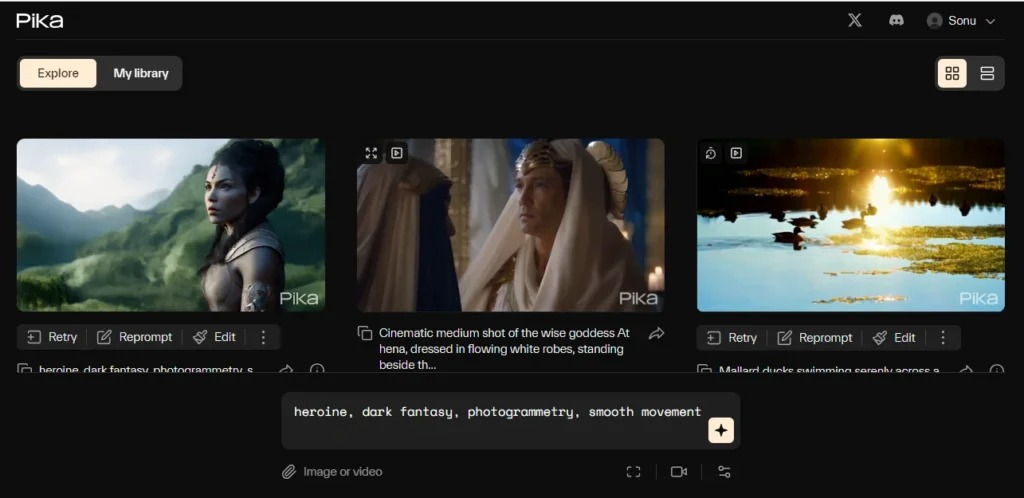This screenshot has width=1024, height=498.
Task: Open the Discord community icon
Action: pyautogui.click(x=896, y=20)
